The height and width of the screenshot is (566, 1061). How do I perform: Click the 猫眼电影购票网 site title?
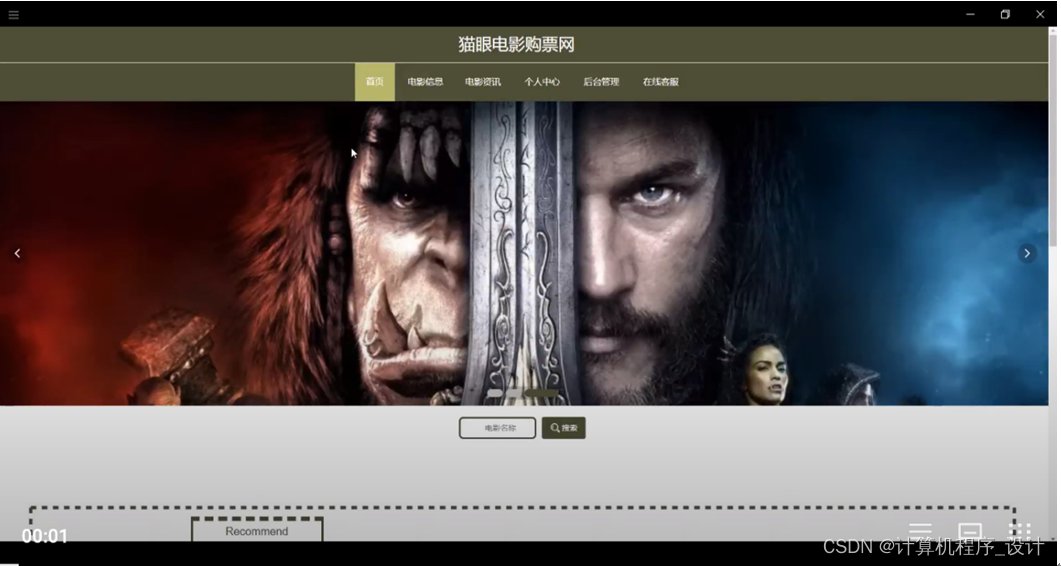click(516, 45)
